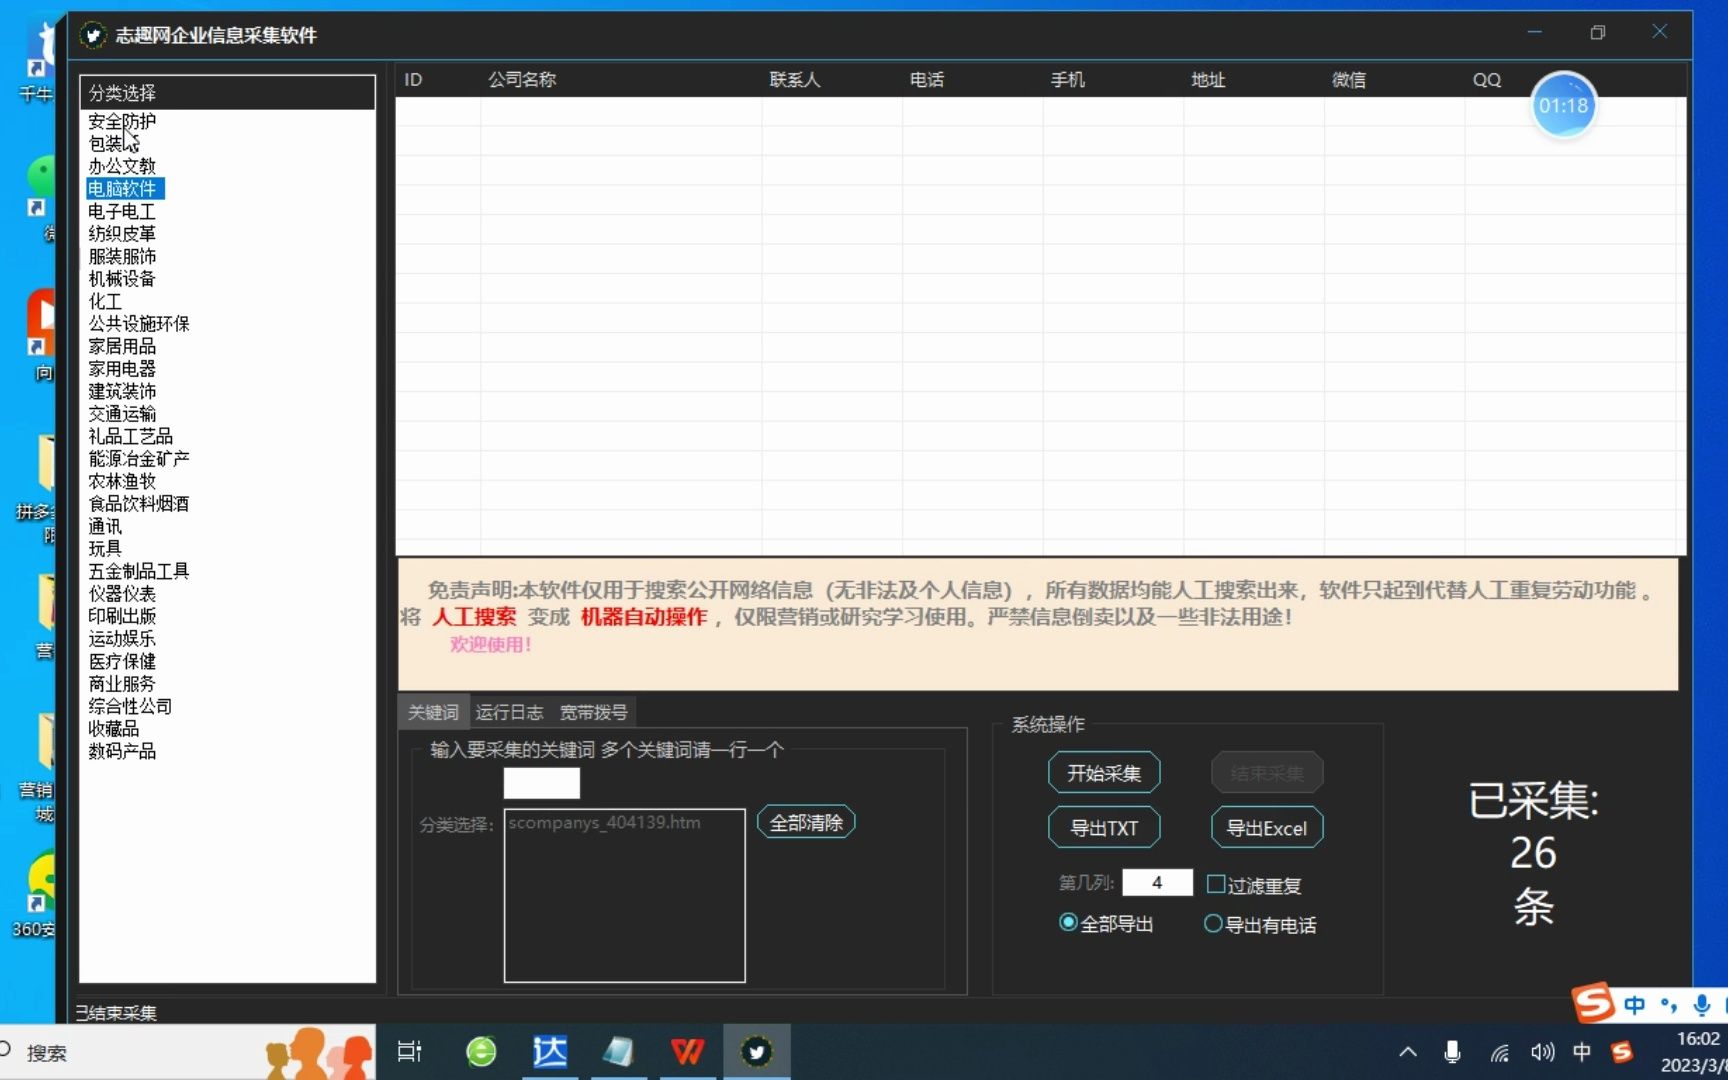
Task: Select 五金制品工具 category
Action: 139,571
